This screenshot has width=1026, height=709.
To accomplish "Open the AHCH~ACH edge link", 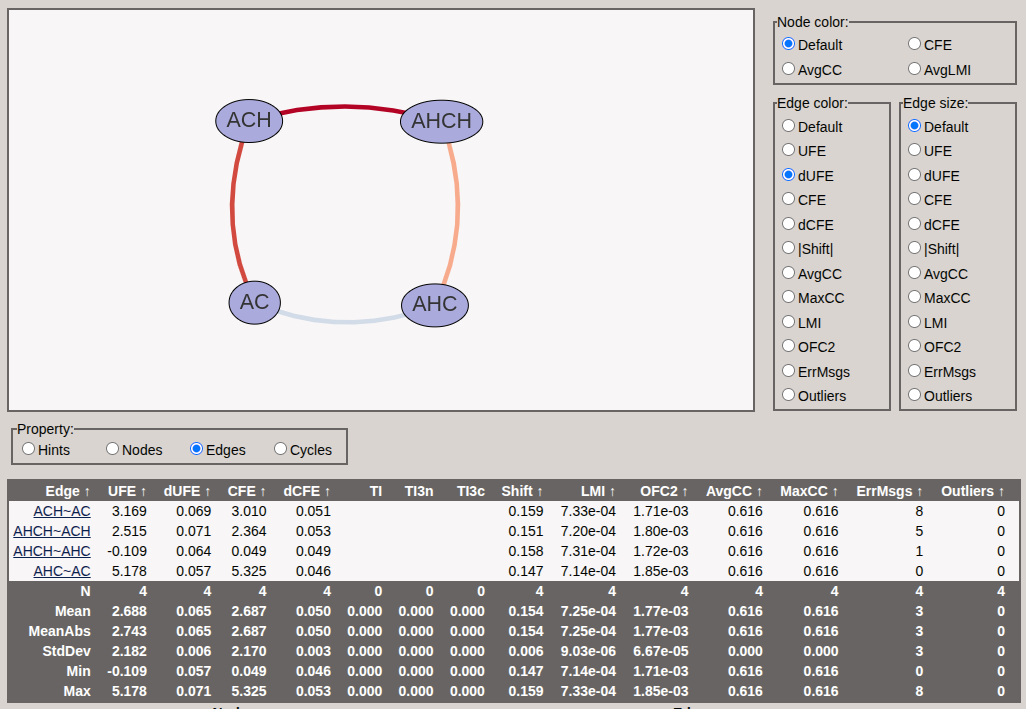I will (52, 531).
